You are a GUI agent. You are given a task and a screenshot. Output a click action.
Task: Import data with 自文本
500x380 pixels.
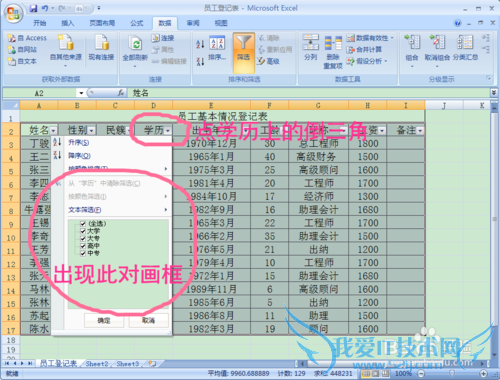[22, 61]
